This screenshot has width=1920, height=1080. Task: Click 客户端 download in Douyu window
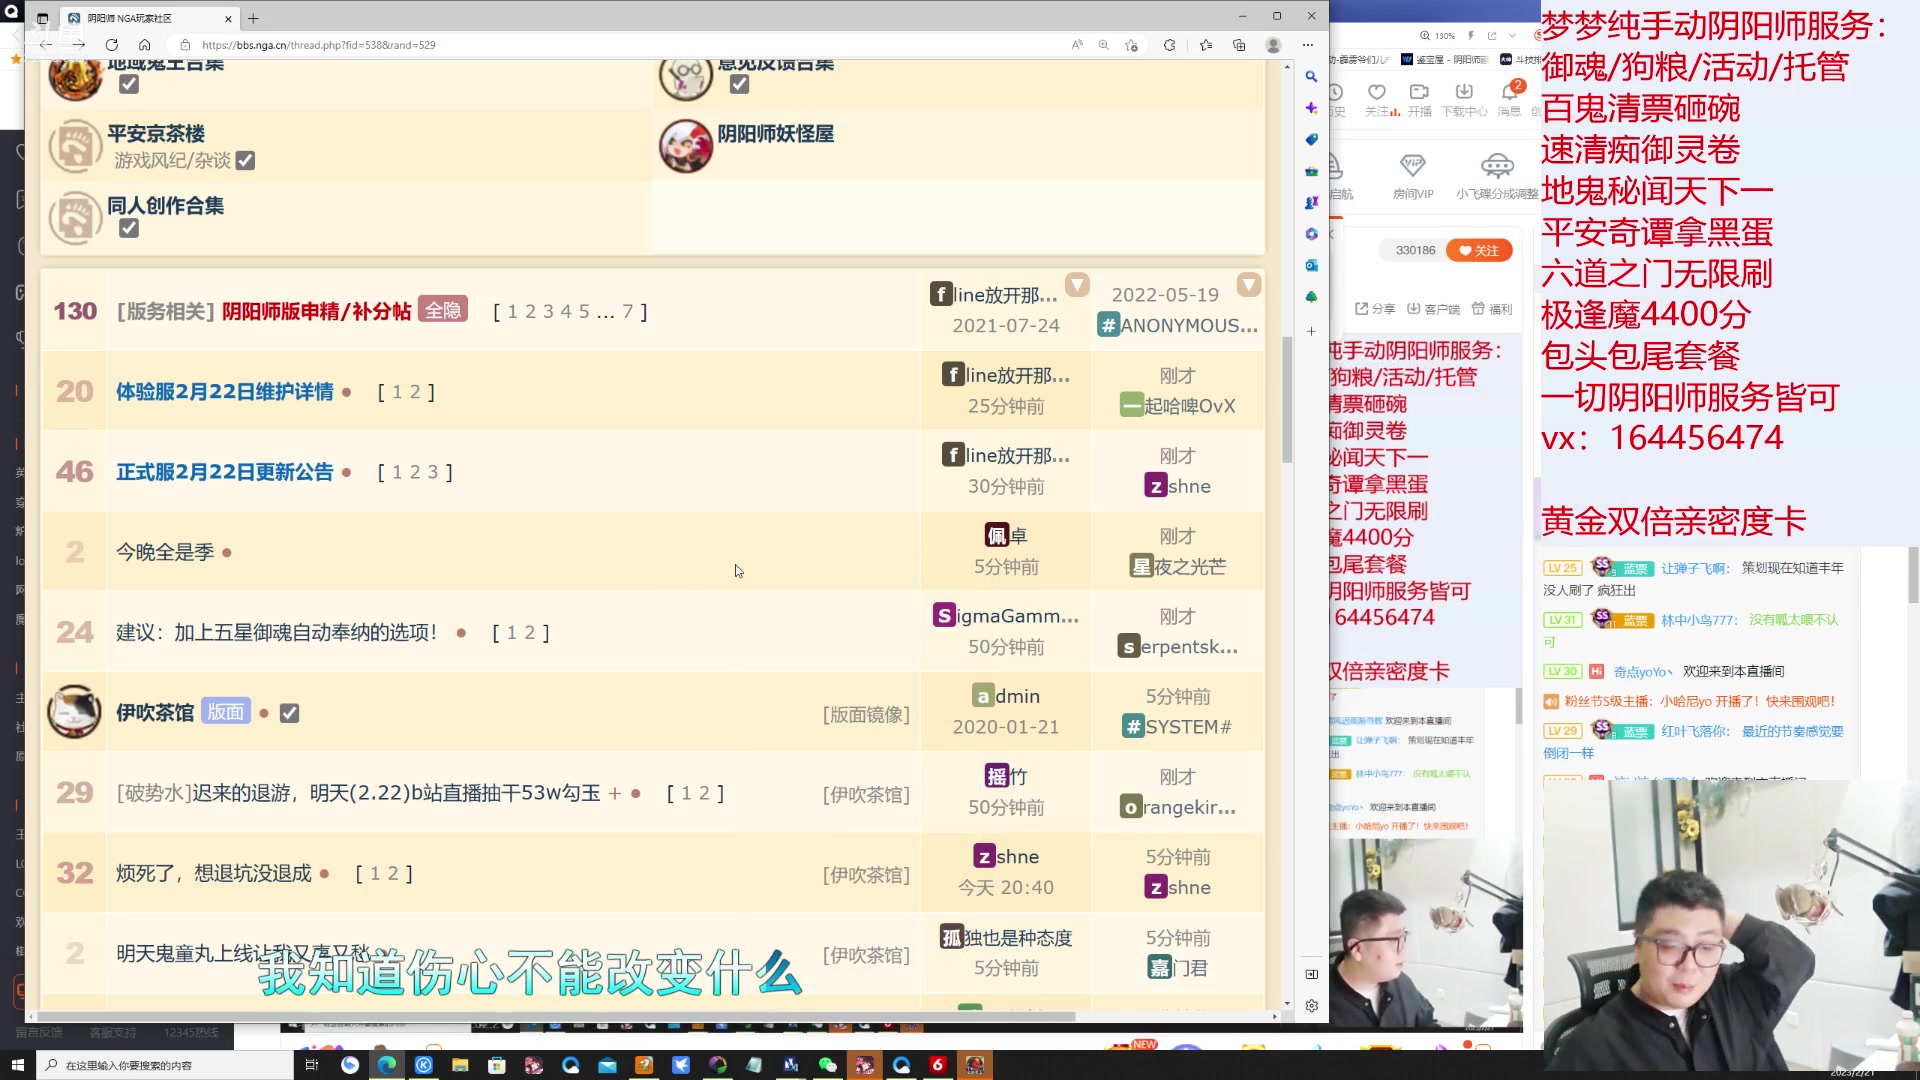coord(1433,309)
